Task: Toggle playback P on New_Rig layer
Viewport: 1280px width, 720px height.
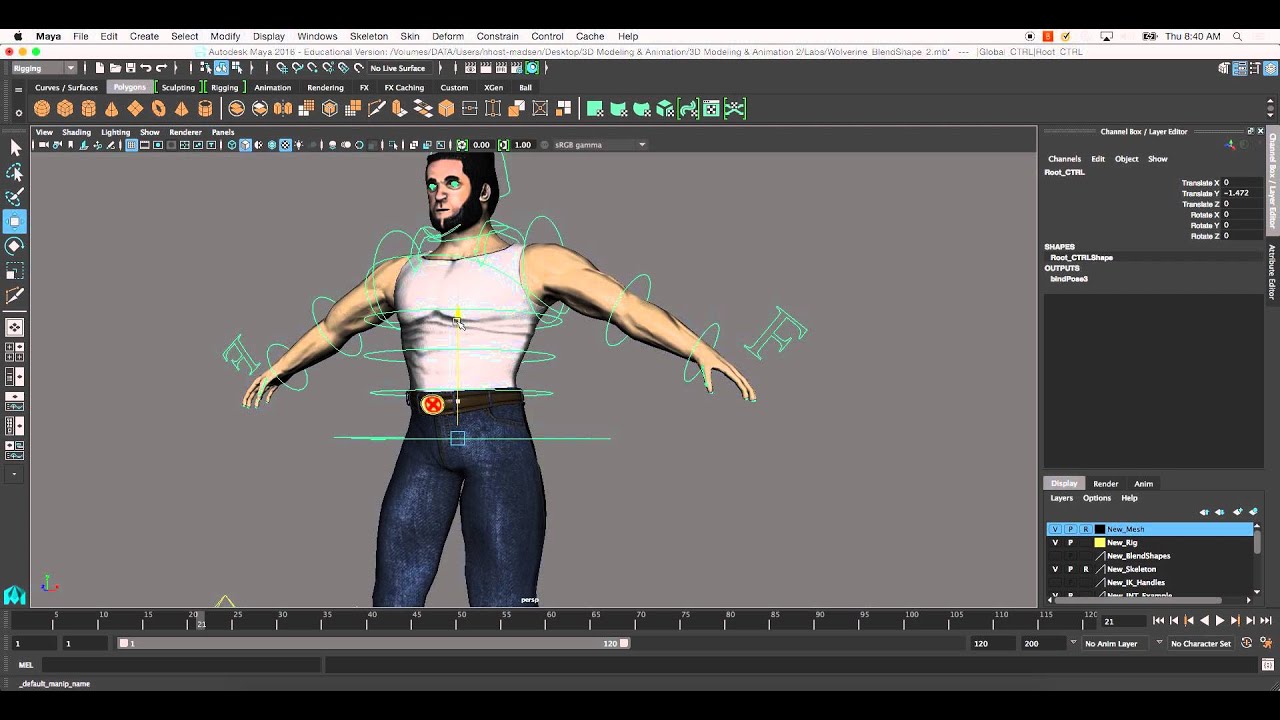Action: click(x=1070, y=543)
